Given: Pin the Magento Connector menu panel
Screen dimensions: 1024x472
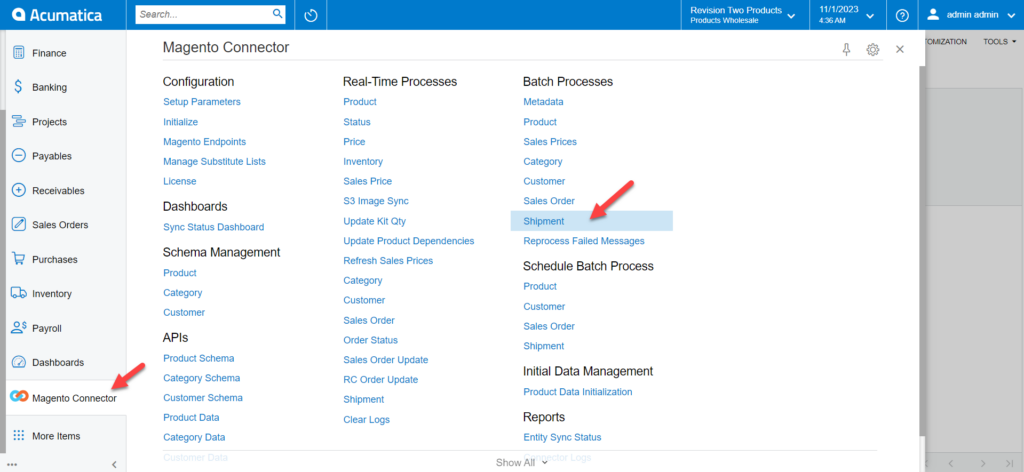Looking at the screenshot, I should 846,50.
